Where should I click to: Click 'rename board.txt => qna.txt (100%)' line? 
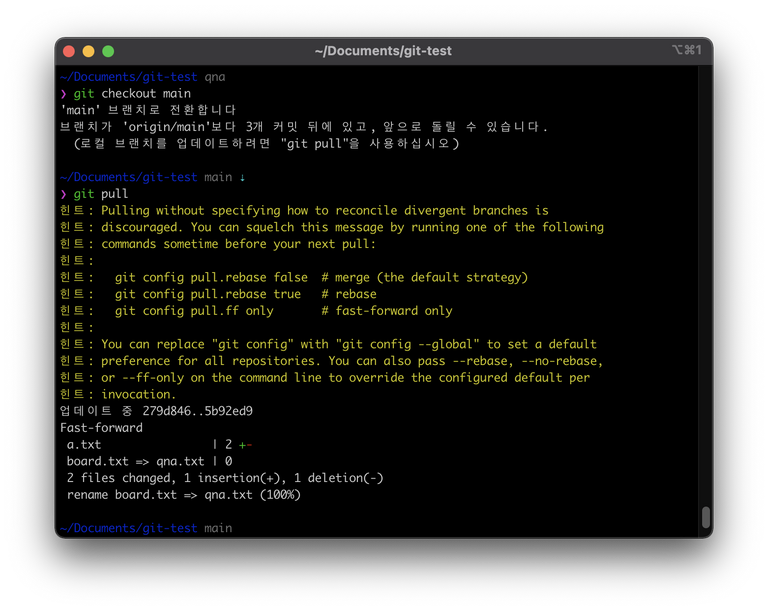[184, 495]
